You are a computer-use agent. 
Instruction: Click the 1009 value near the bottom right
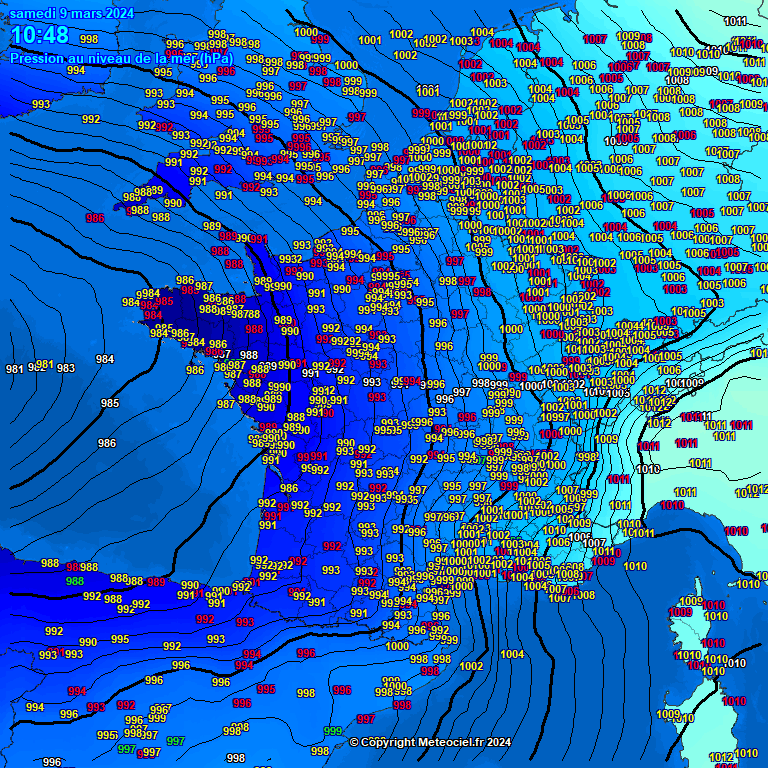point(668,714)
